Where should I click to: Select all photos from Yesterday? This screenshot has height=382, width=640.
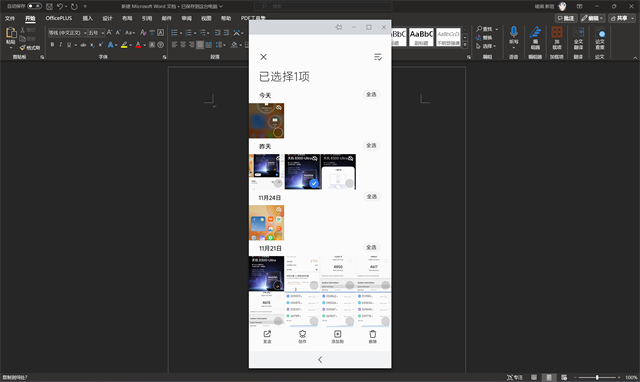(371, 145)
